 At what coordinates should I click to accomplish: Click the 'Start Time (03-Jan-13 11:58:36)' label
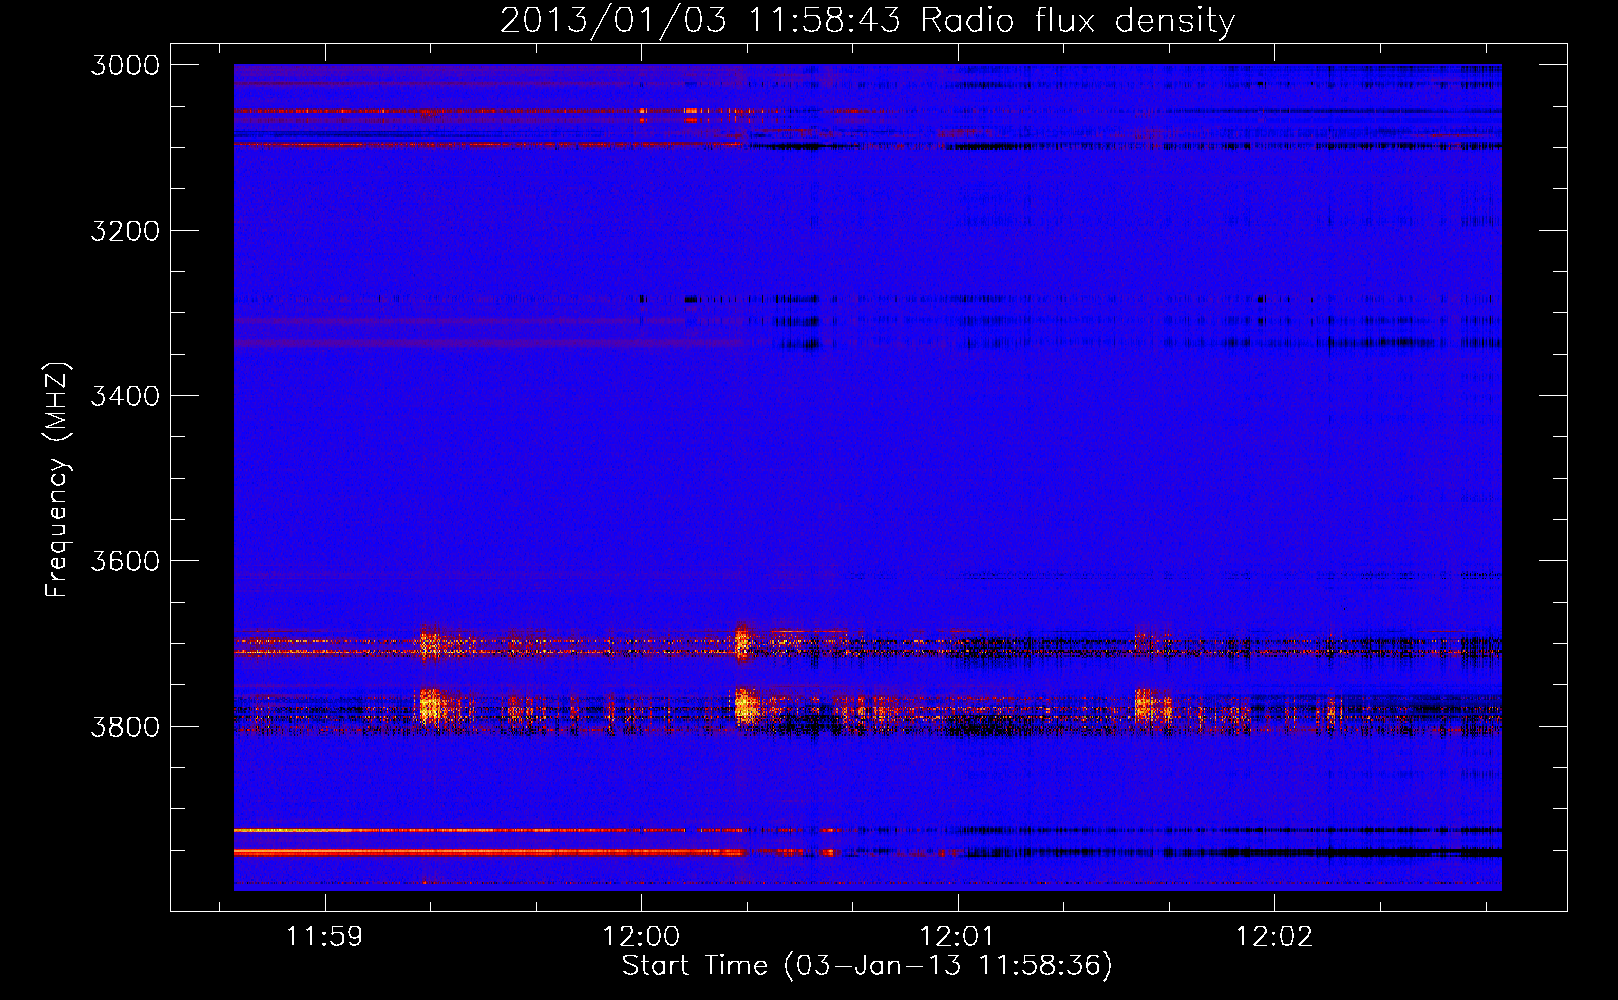[867, 965]
